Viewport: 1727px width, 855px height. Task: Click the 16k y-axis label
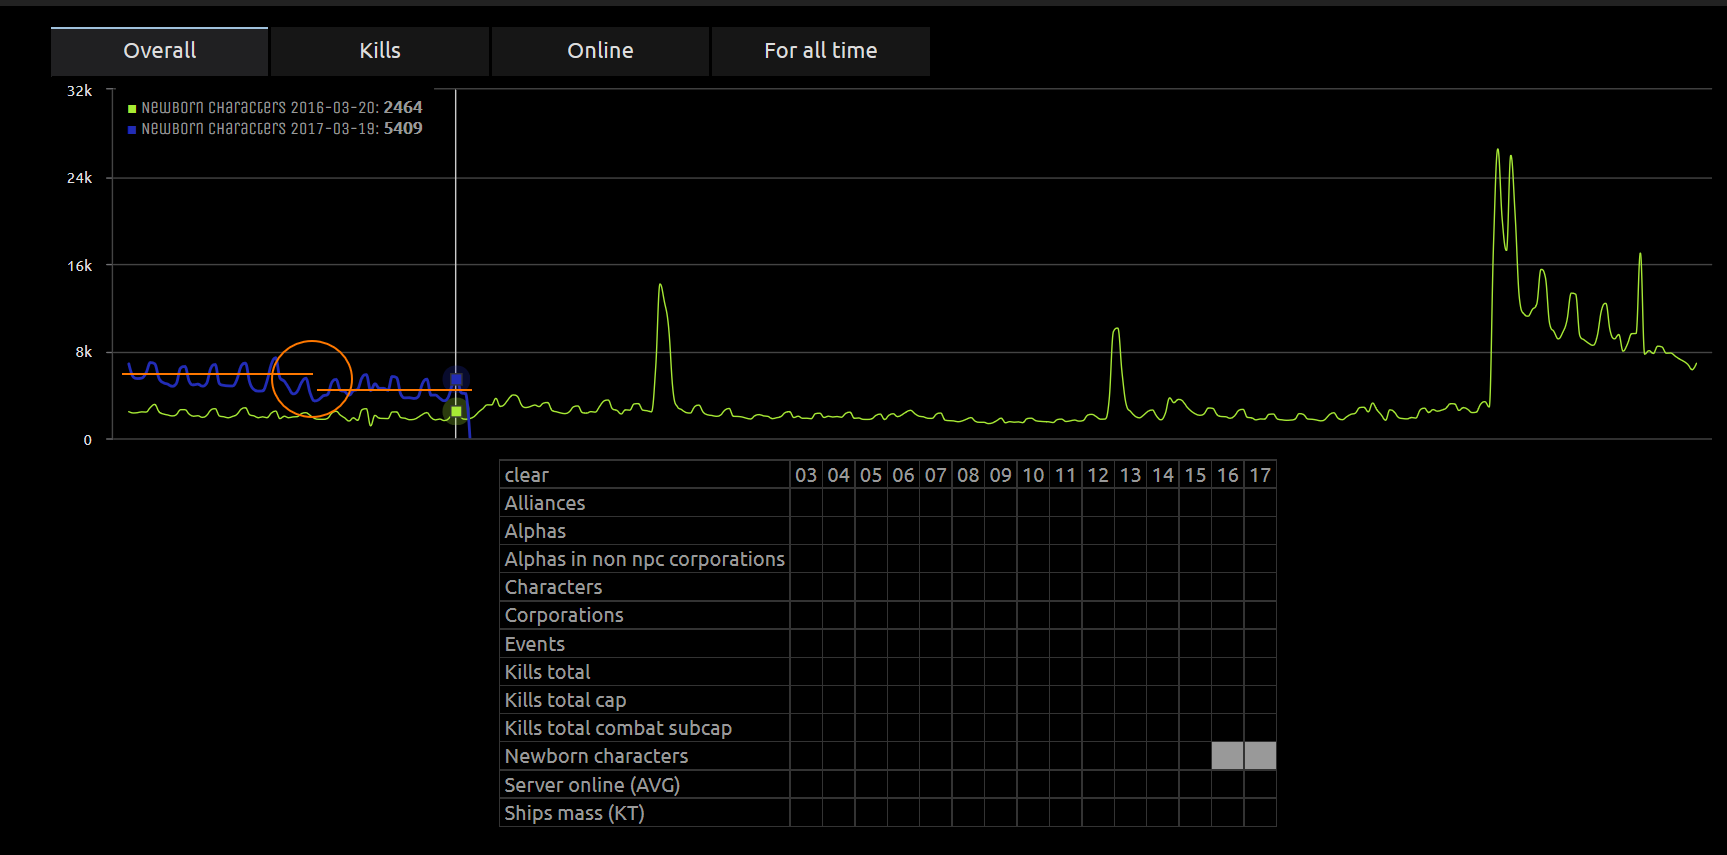(x=79, y=266)
